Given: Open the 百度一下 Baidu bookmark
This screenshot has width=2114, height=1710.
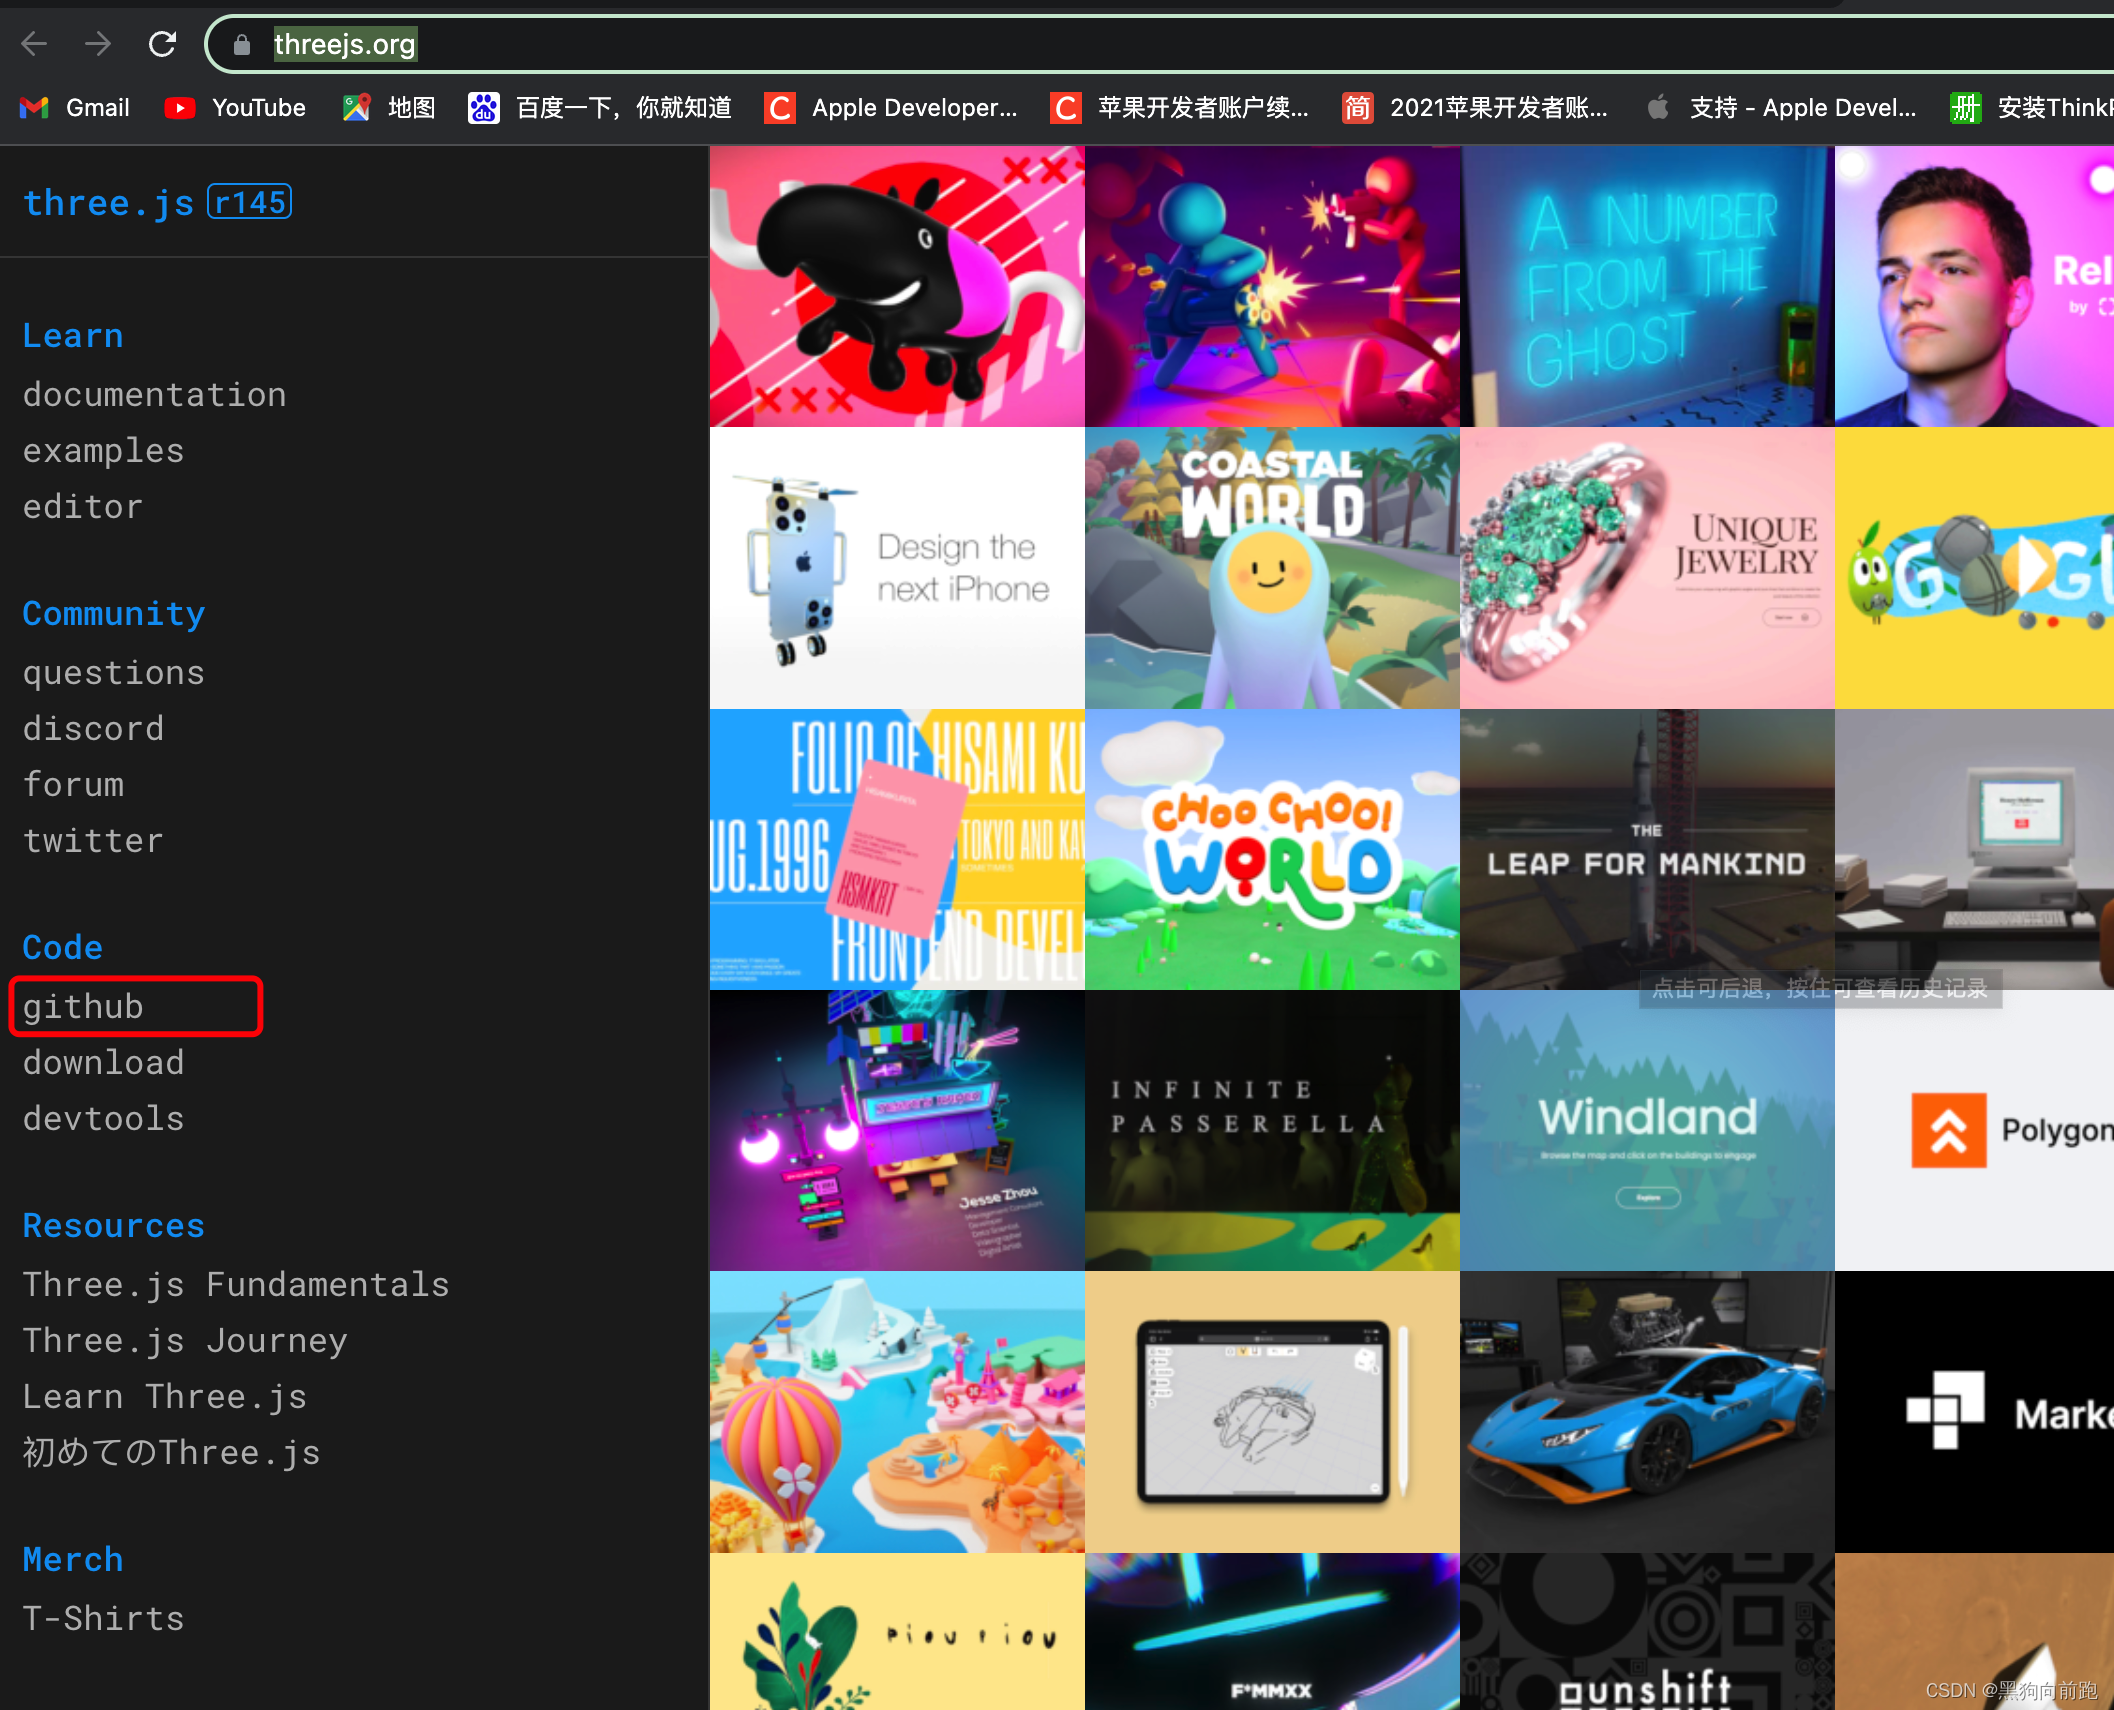Looking at the screenshot, I should click(x=600, y=108).
